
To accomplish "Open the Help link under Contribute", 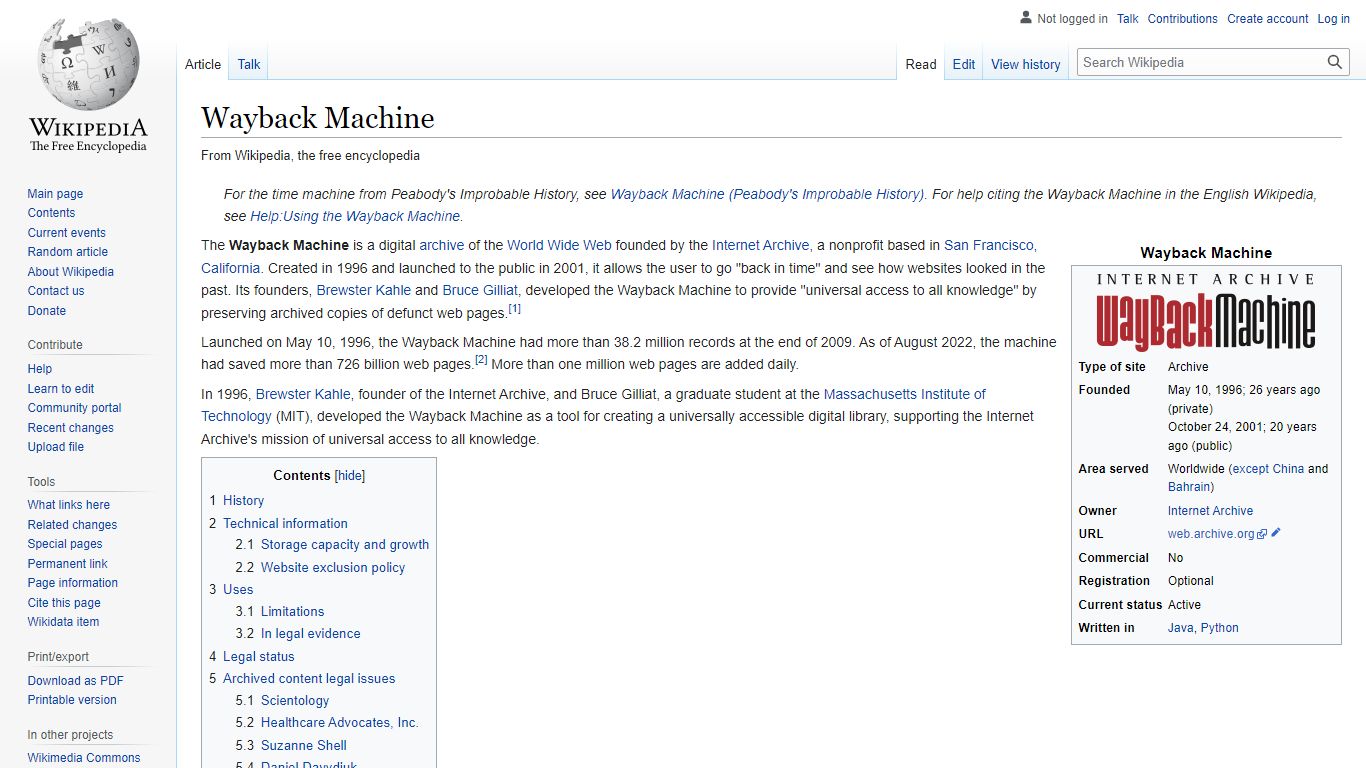I will [40, 369].
